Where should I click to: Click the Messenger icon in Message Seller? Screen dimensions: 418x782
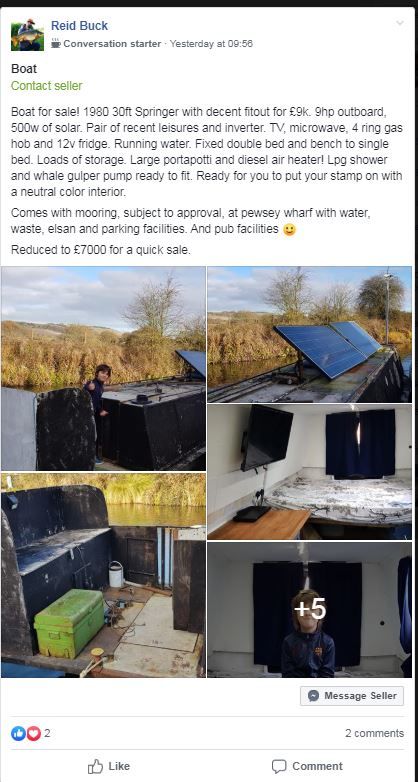[x=313, y=696]
